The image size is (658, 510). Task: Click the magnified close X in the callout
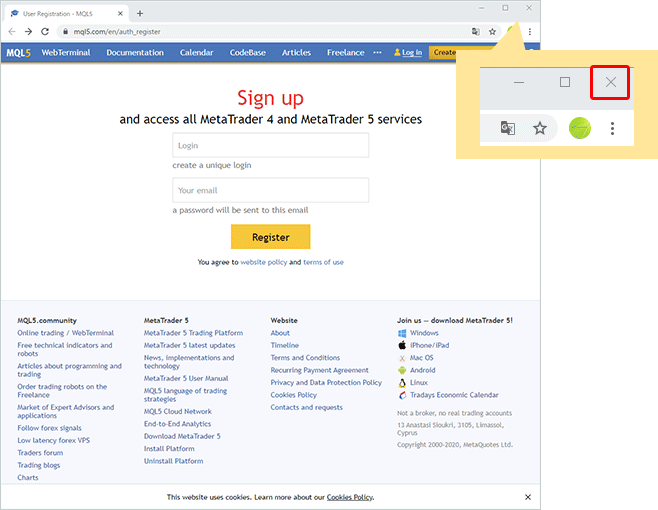[x=611, y=82]
